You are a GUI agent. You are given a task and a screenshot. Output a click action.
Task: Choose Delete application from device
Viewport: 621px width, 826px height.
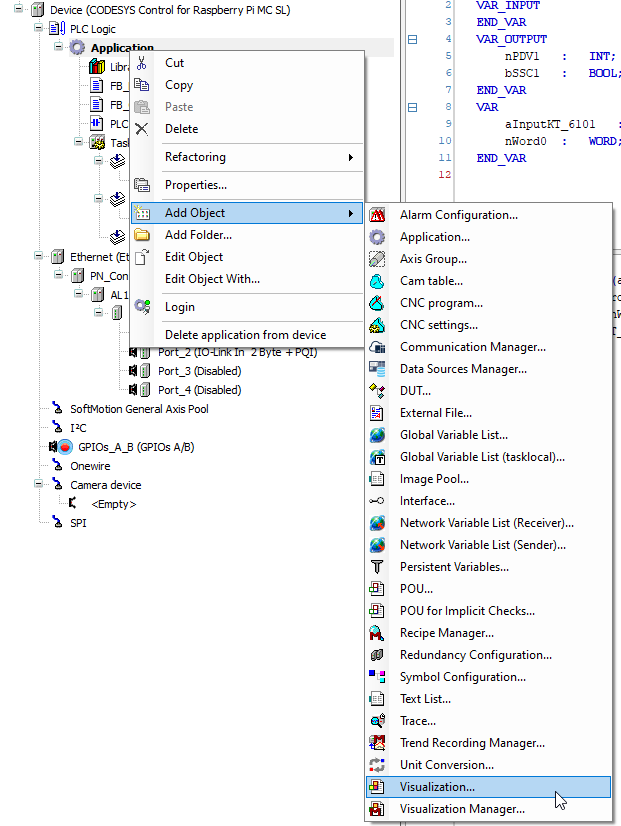point(247,335)
